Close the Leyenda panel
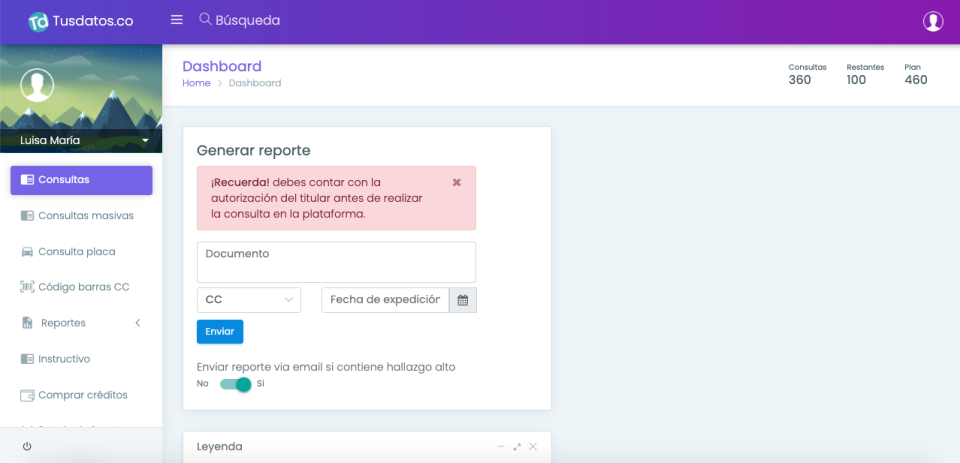Screen dimensions: 960x463 [533, 446]
